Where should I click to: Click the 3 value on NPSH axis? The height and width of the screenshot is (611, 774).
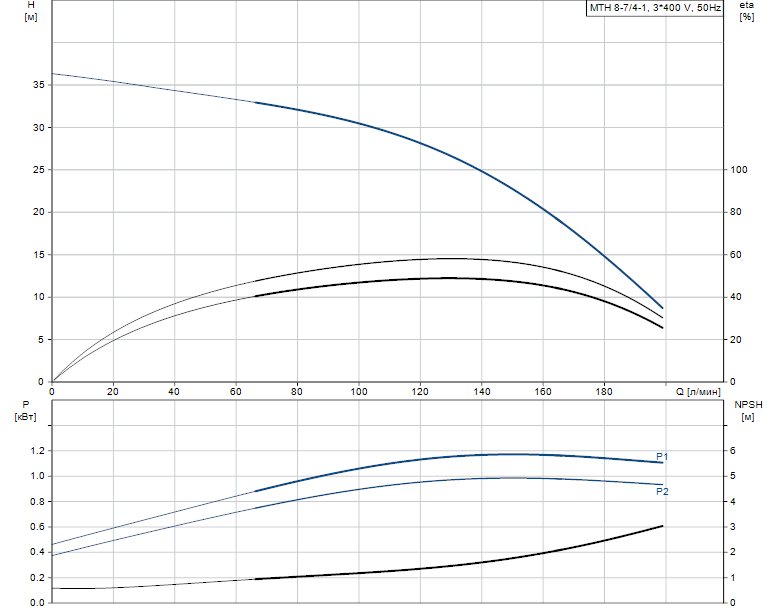(733, 527)
